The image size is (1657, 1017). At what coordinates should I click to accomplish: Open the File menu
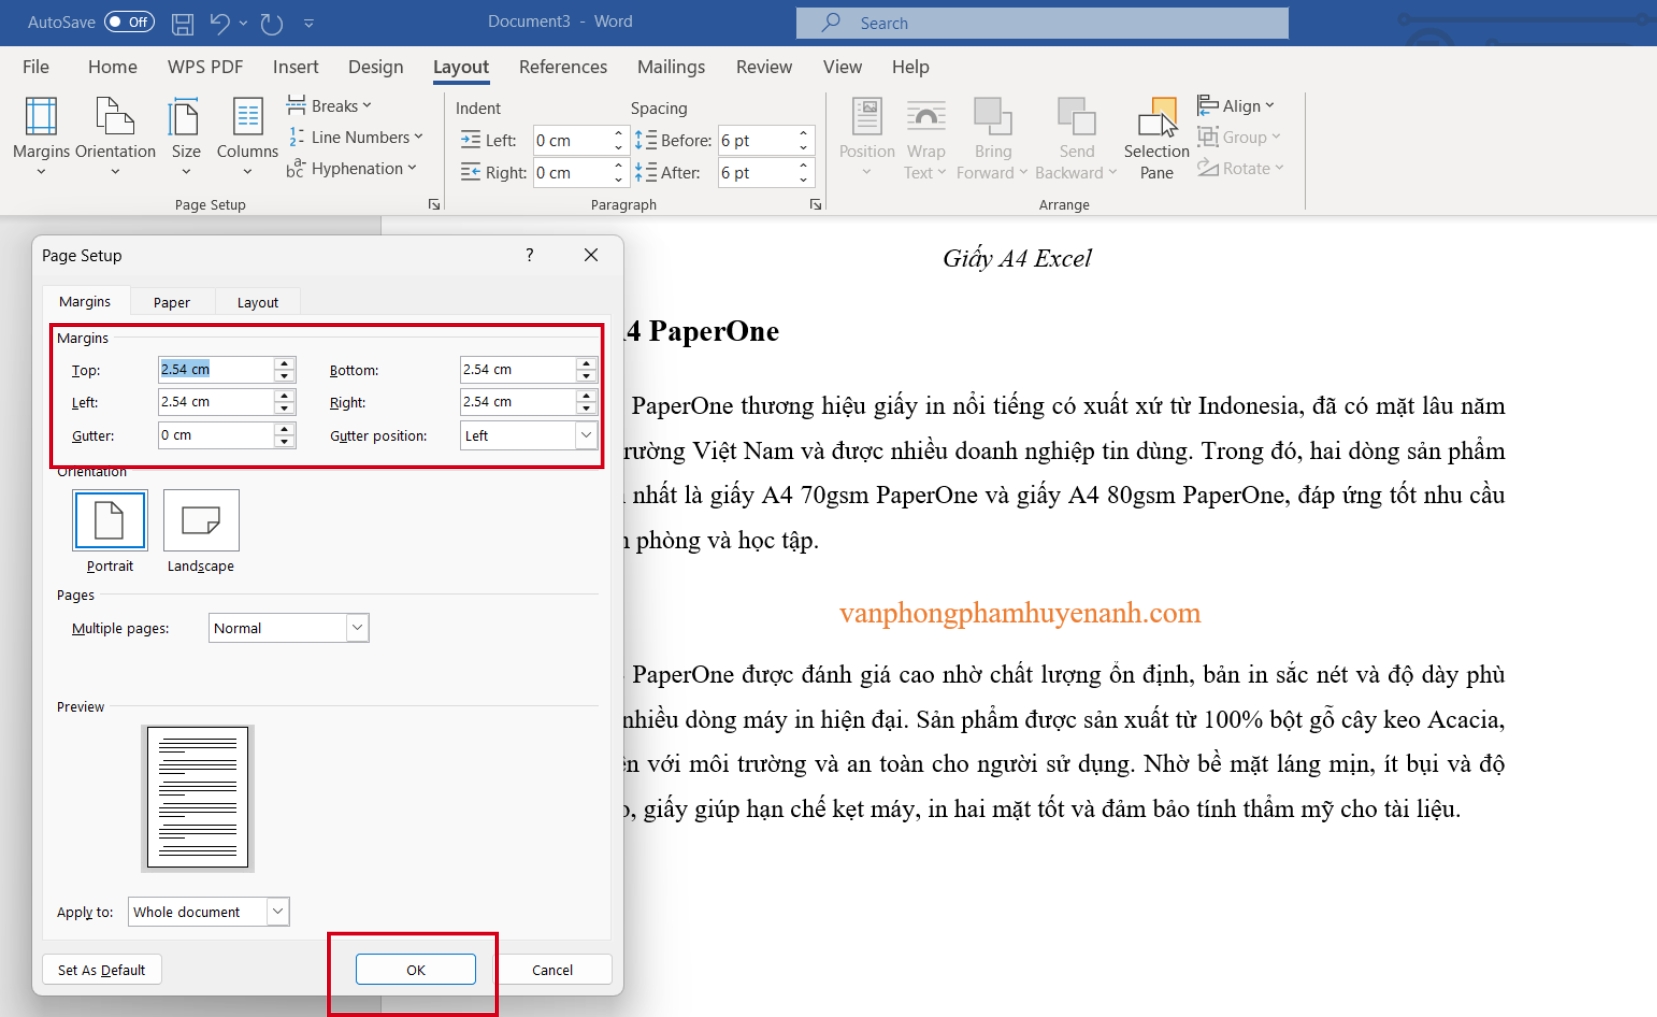pyautogui.click(x=36, y=67)
